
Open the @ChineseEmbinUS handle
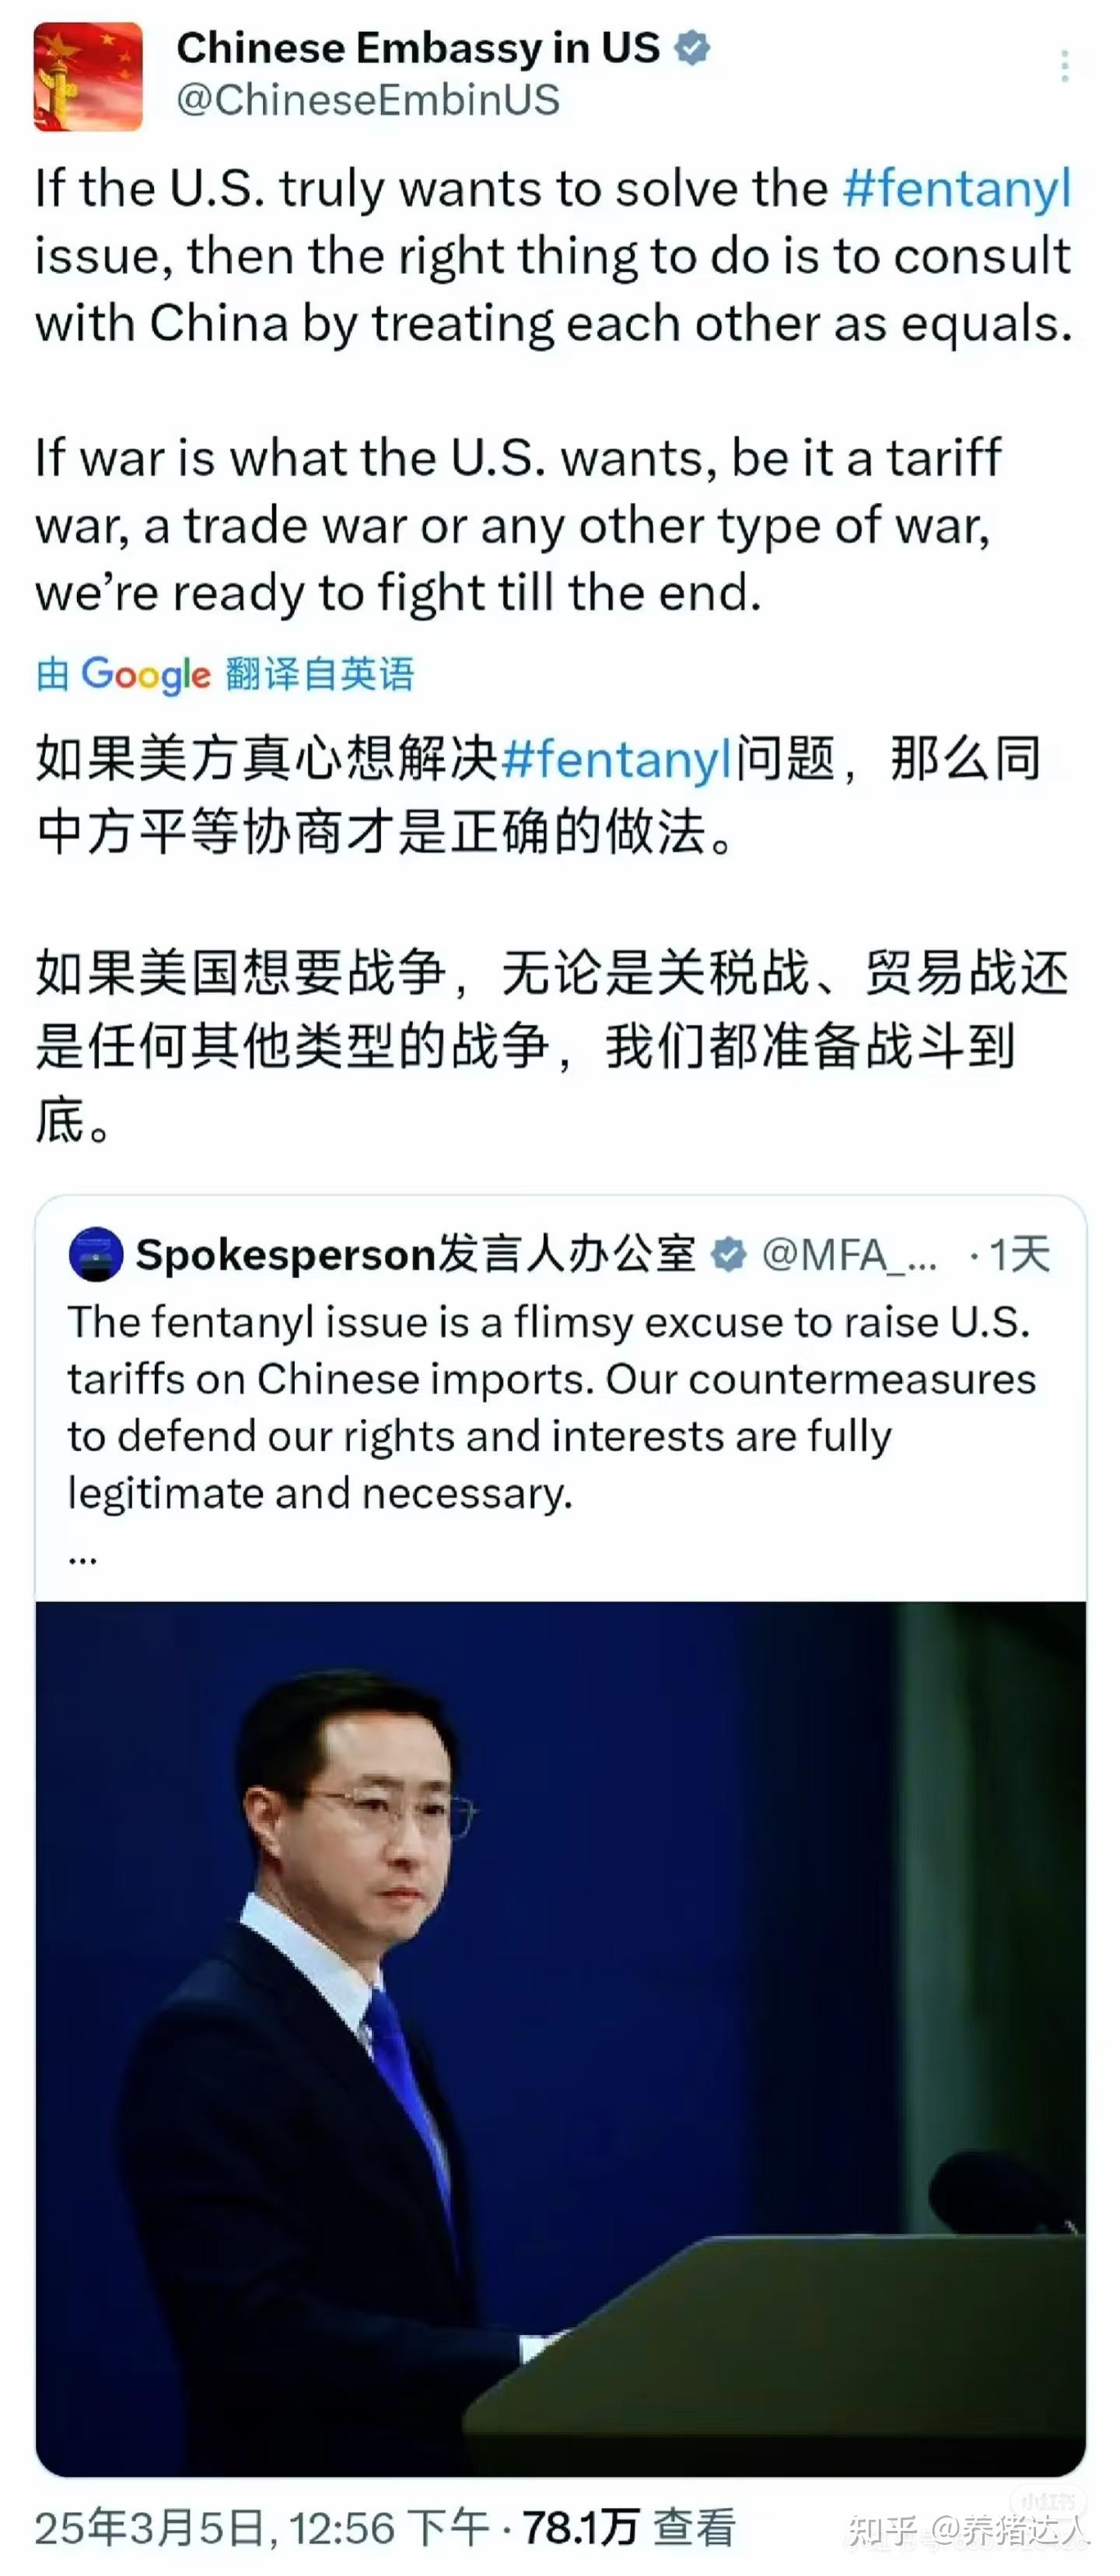pos(368,101)
